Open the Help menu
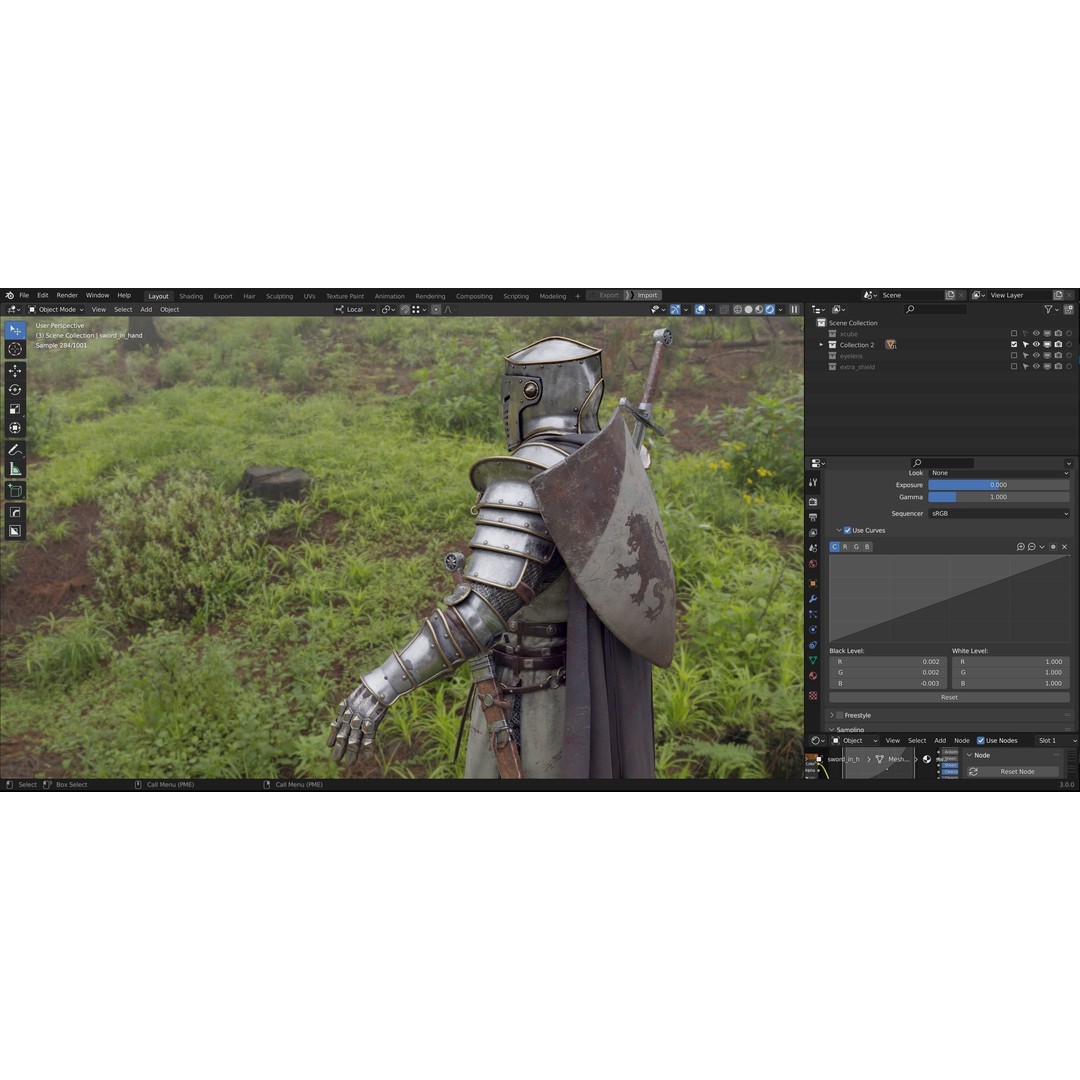The image size is (1080, 1080). (x=124, y=295)
